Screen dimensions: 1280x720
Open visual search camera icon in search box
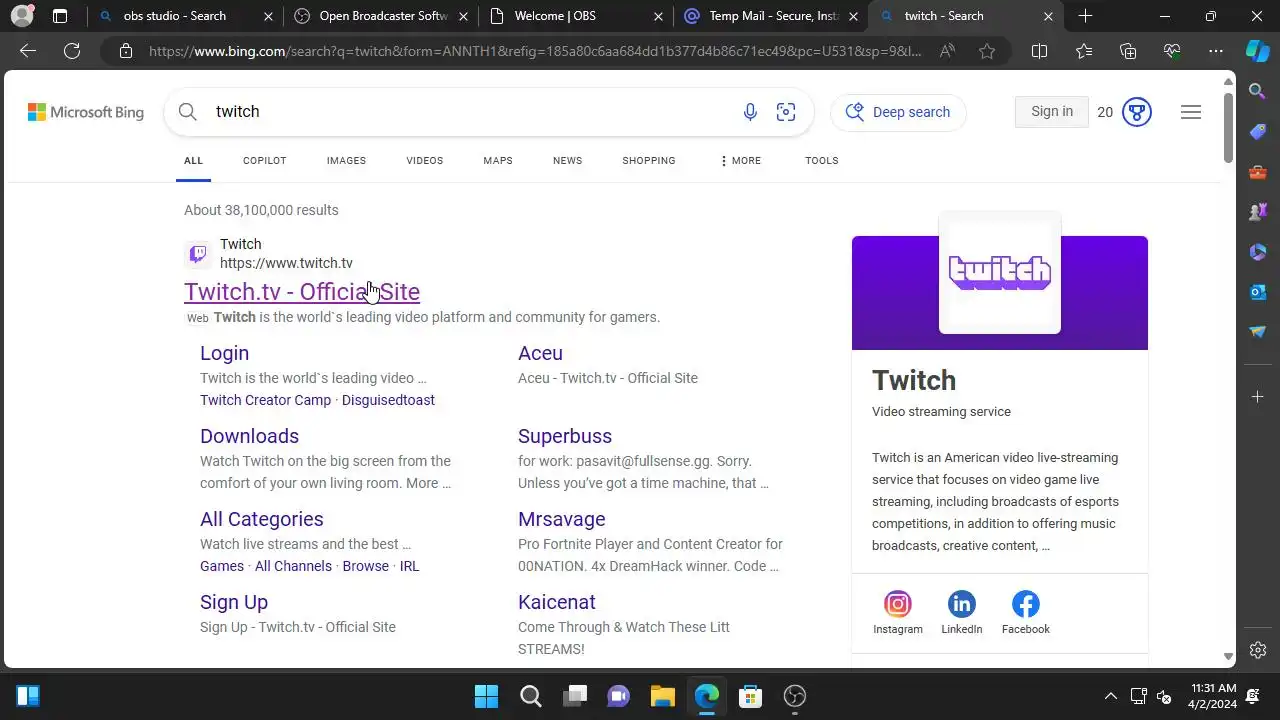(x=786, y=112)
